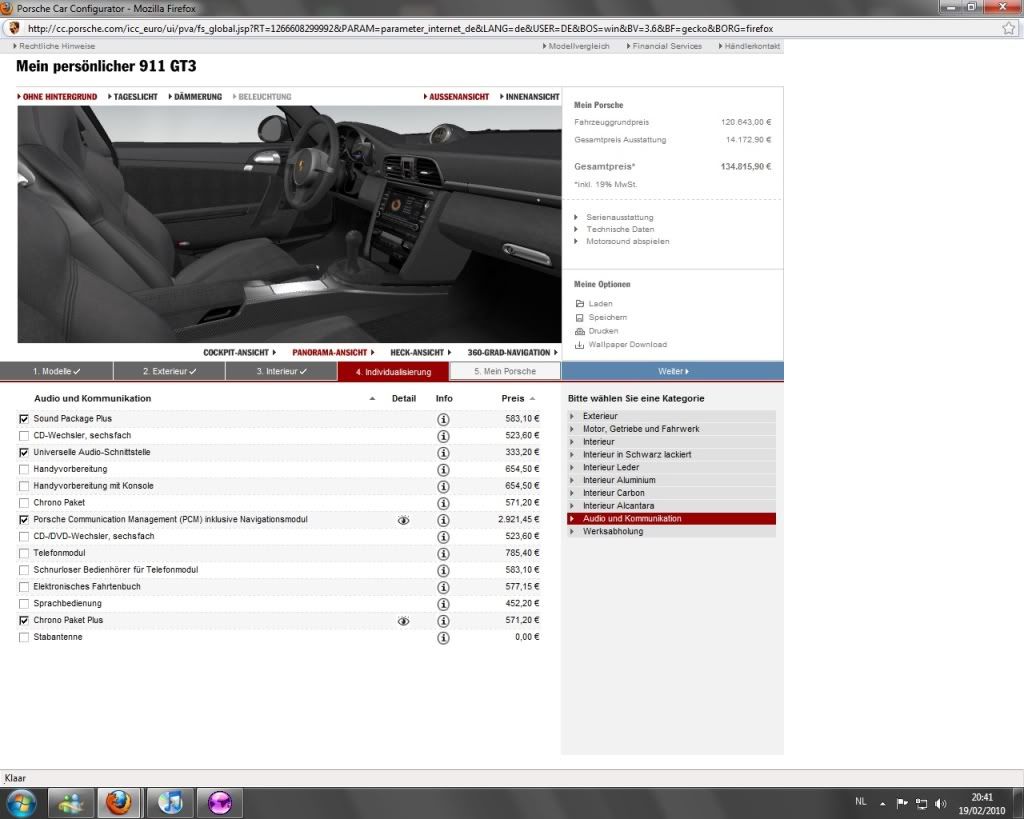This screenshot has width=1024, height=819.
Task: Click the Laden folder icon
Action: pyautogui.click(x=580, y=304)
